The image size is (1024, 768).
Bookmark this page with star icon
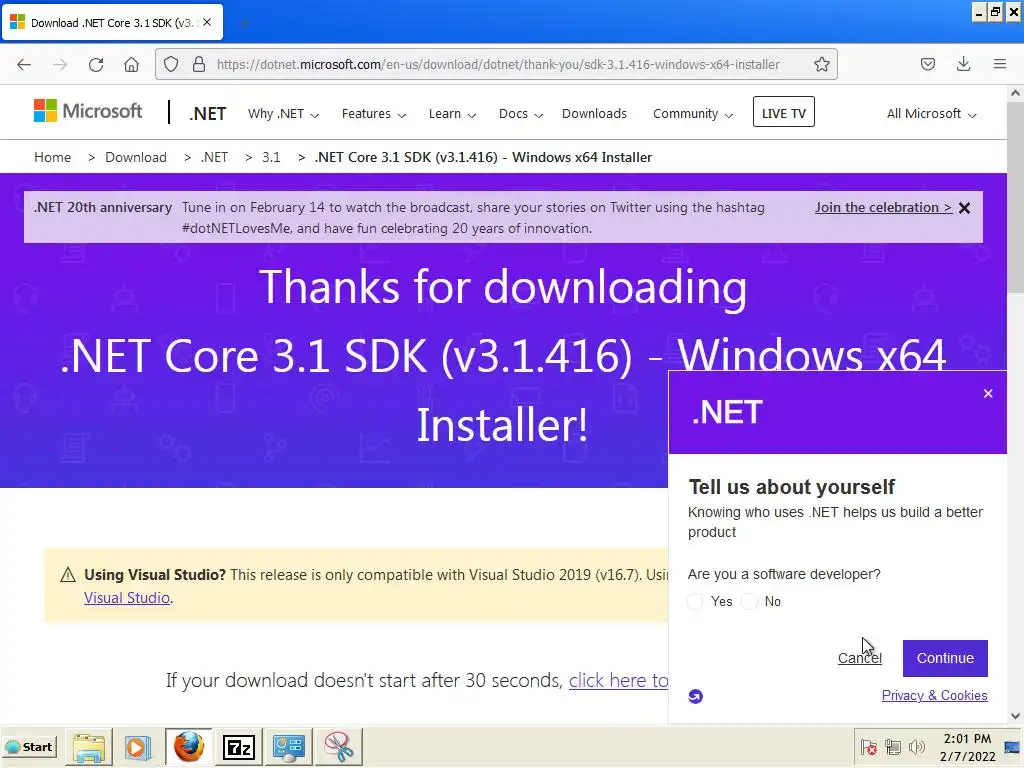pyautogui.click(x=822, y=64)
